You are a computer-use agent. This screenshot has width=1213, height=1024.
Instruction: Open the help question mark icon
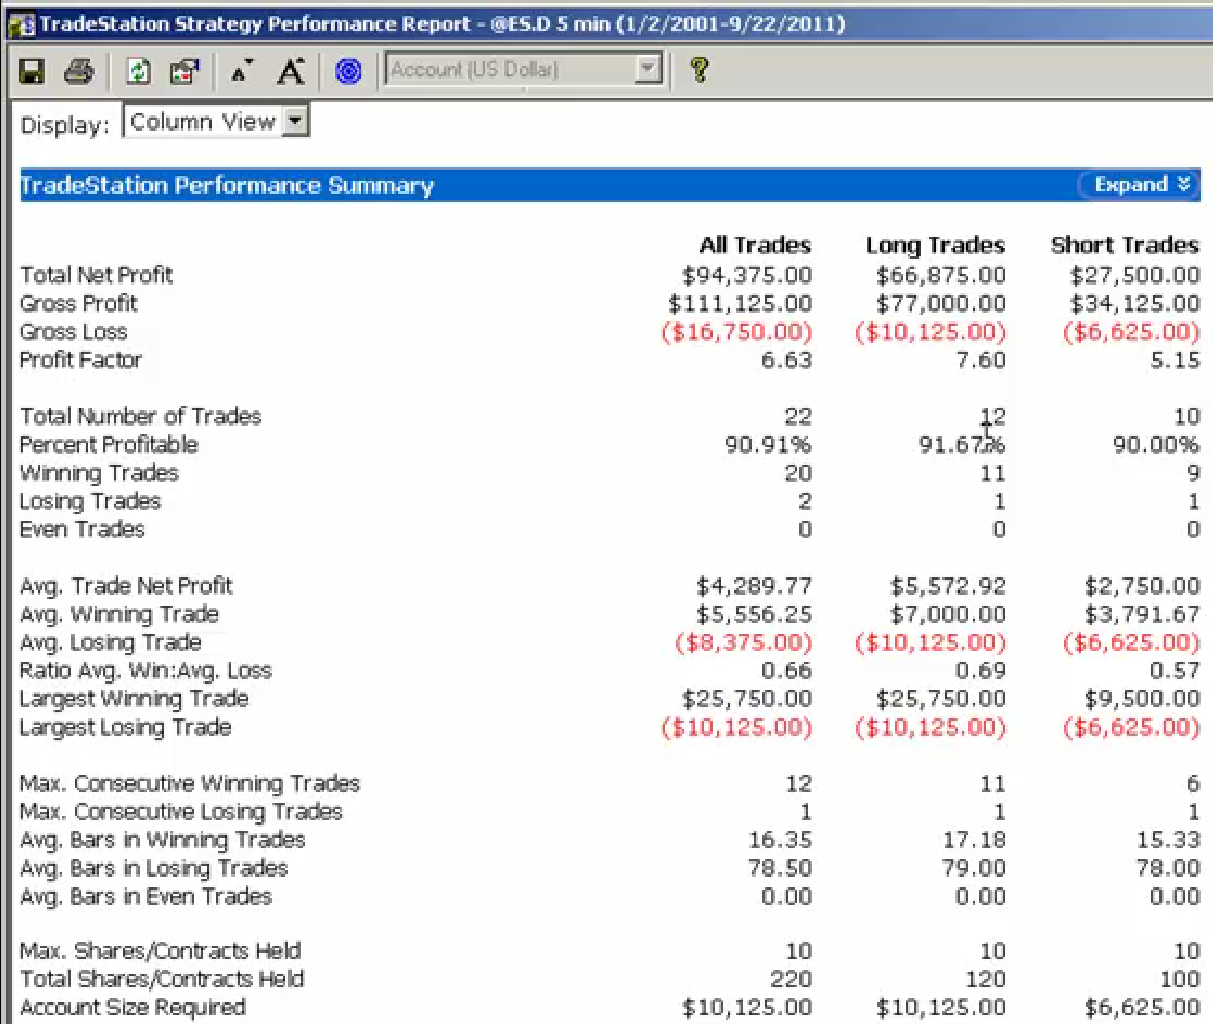click(699, 70)
